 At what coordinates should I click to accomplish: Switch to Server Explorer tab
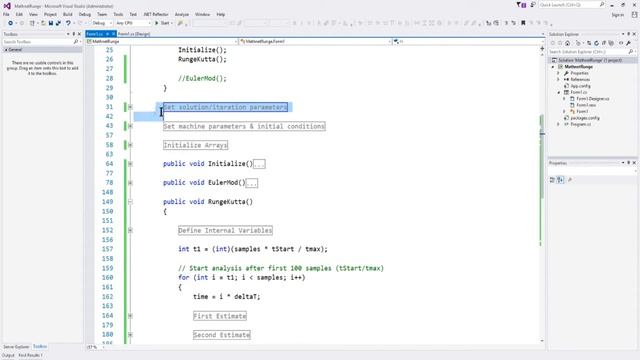16,347
